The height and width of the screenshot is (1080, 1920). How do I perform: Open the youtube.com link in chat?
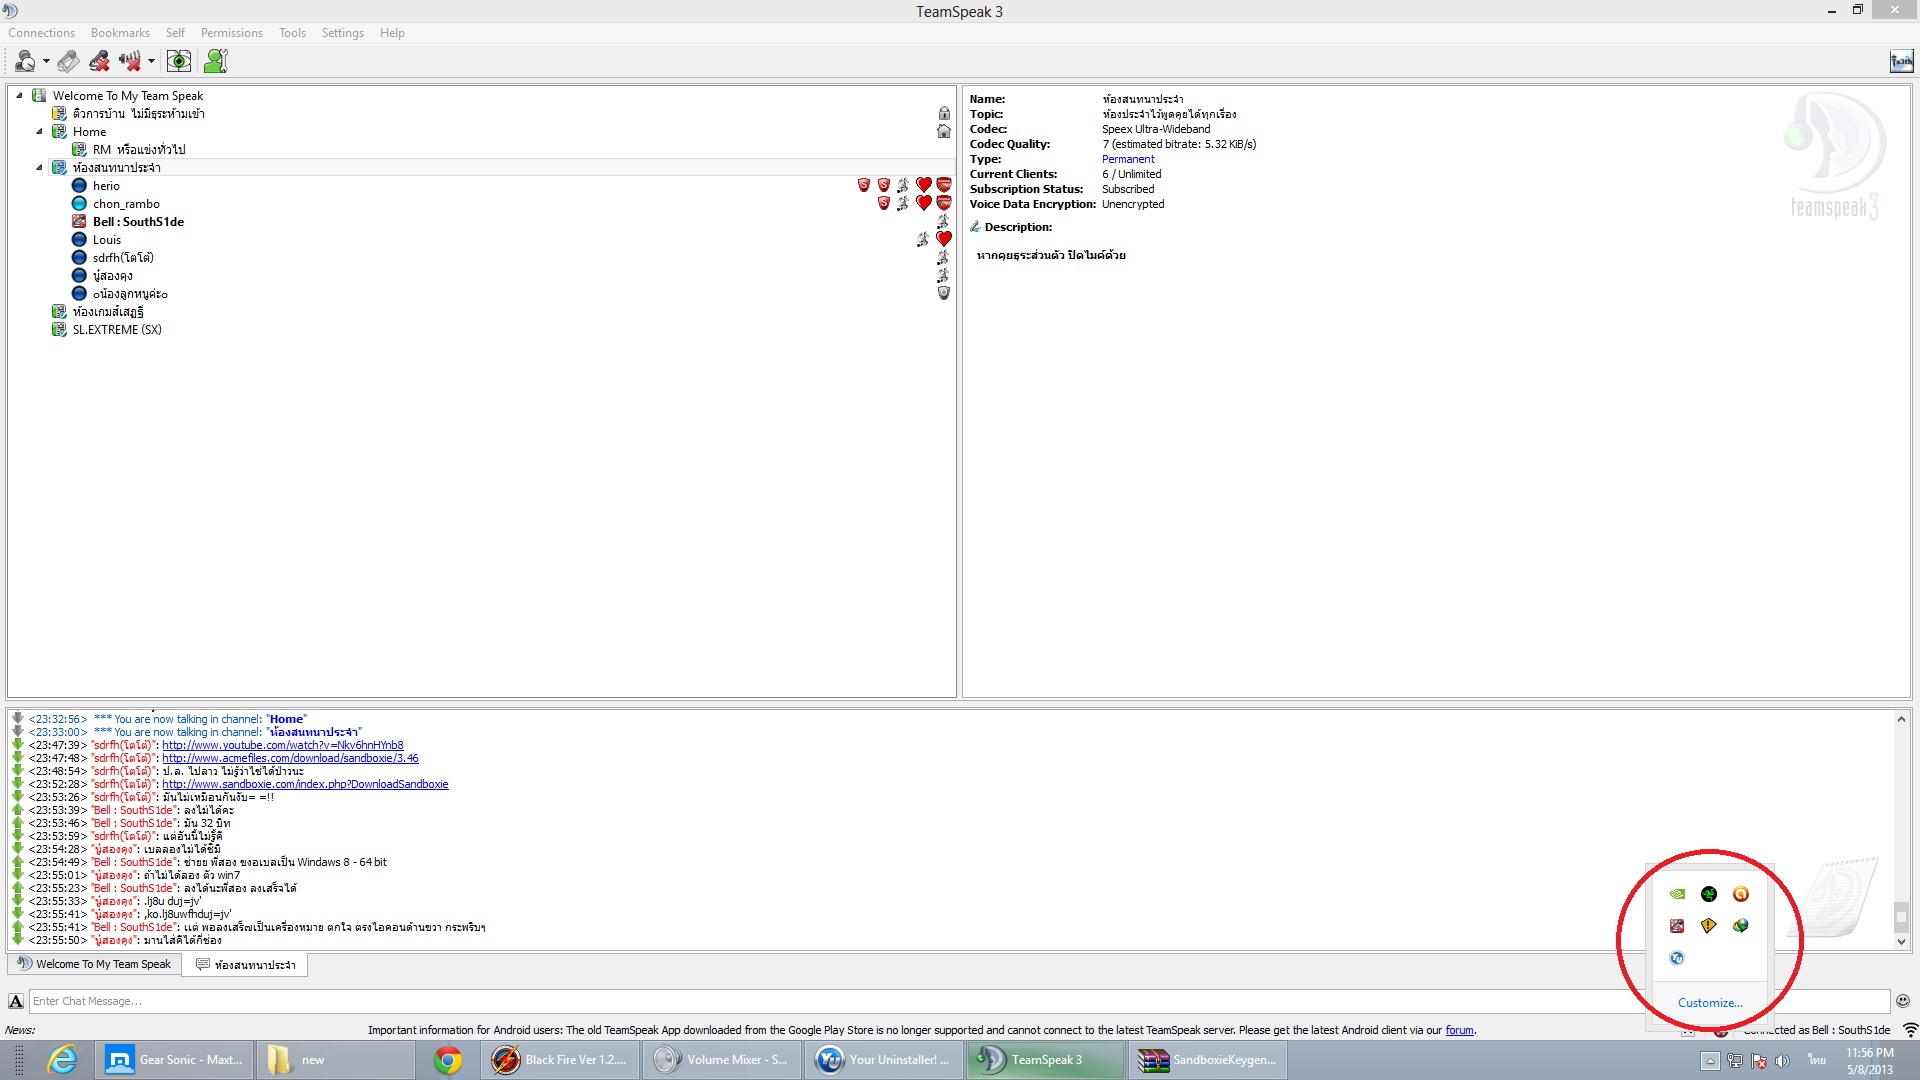(x=283, y=745)
